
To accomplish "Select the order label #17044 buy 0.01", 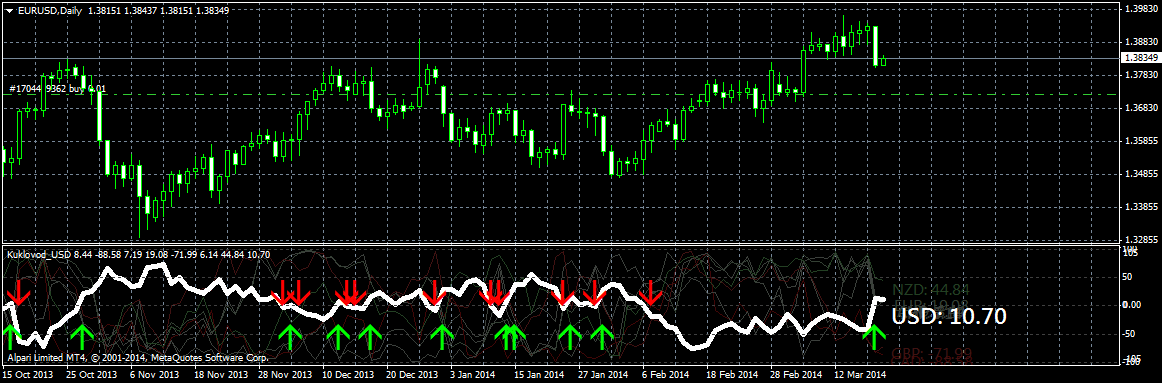I will pos(58,89).
